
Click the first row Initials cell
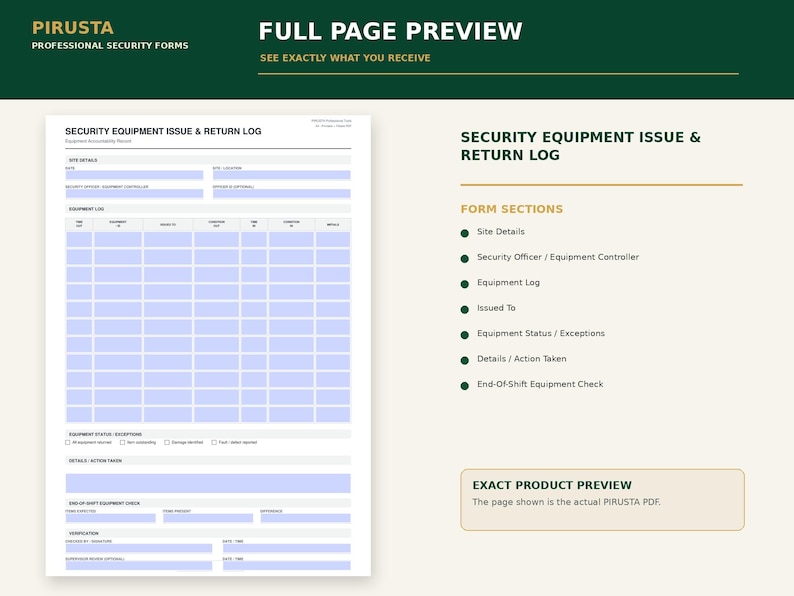point(333,240)
